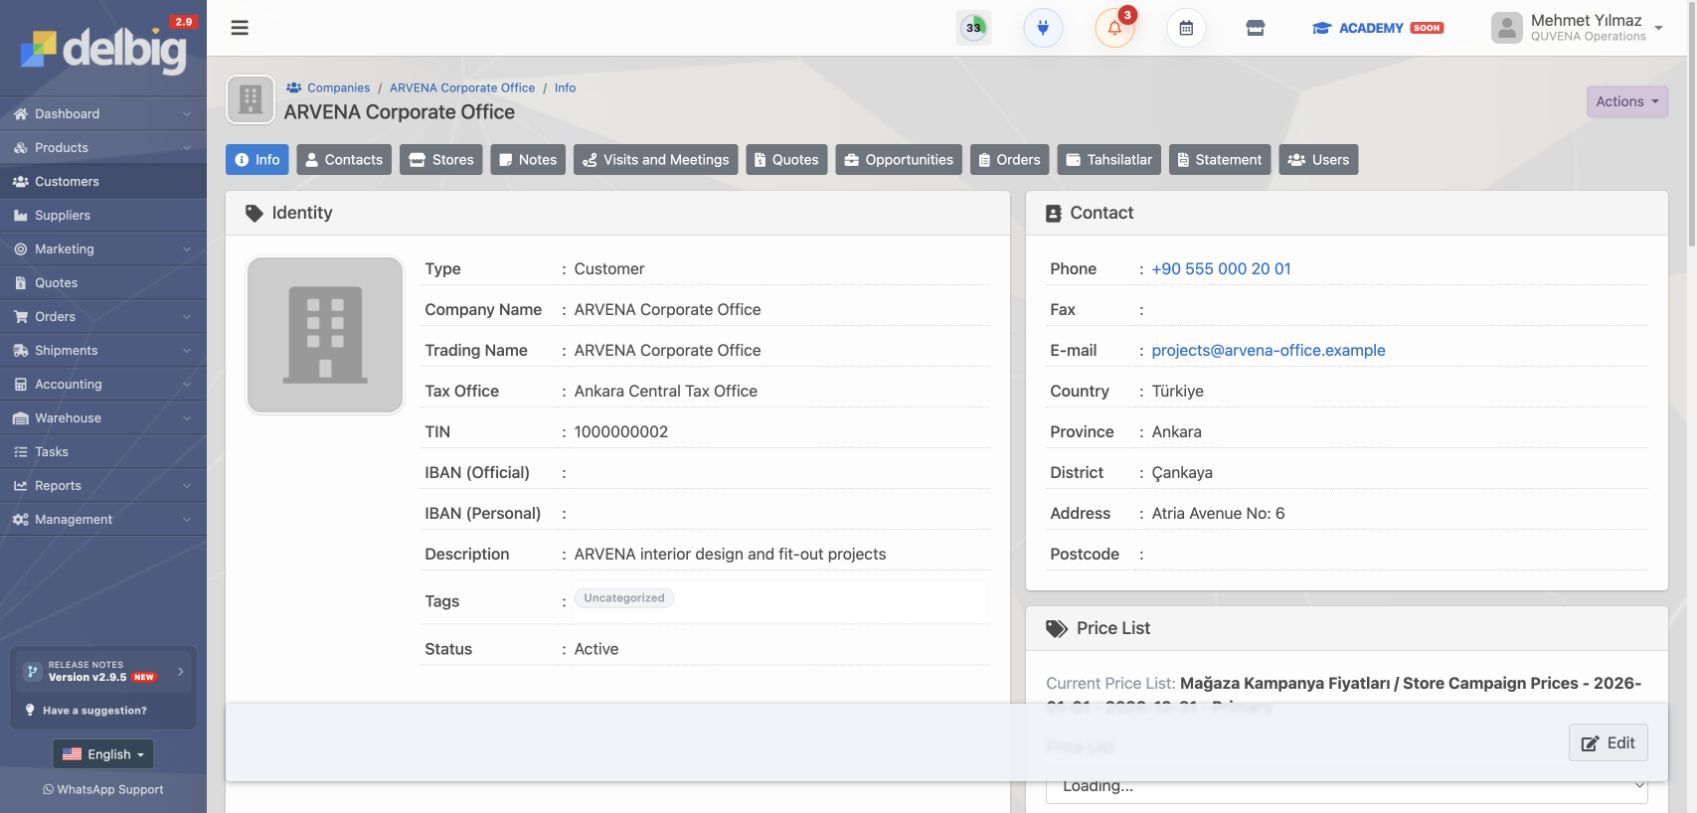Open Release Notes Version v2.9.5

pos(103,671)
